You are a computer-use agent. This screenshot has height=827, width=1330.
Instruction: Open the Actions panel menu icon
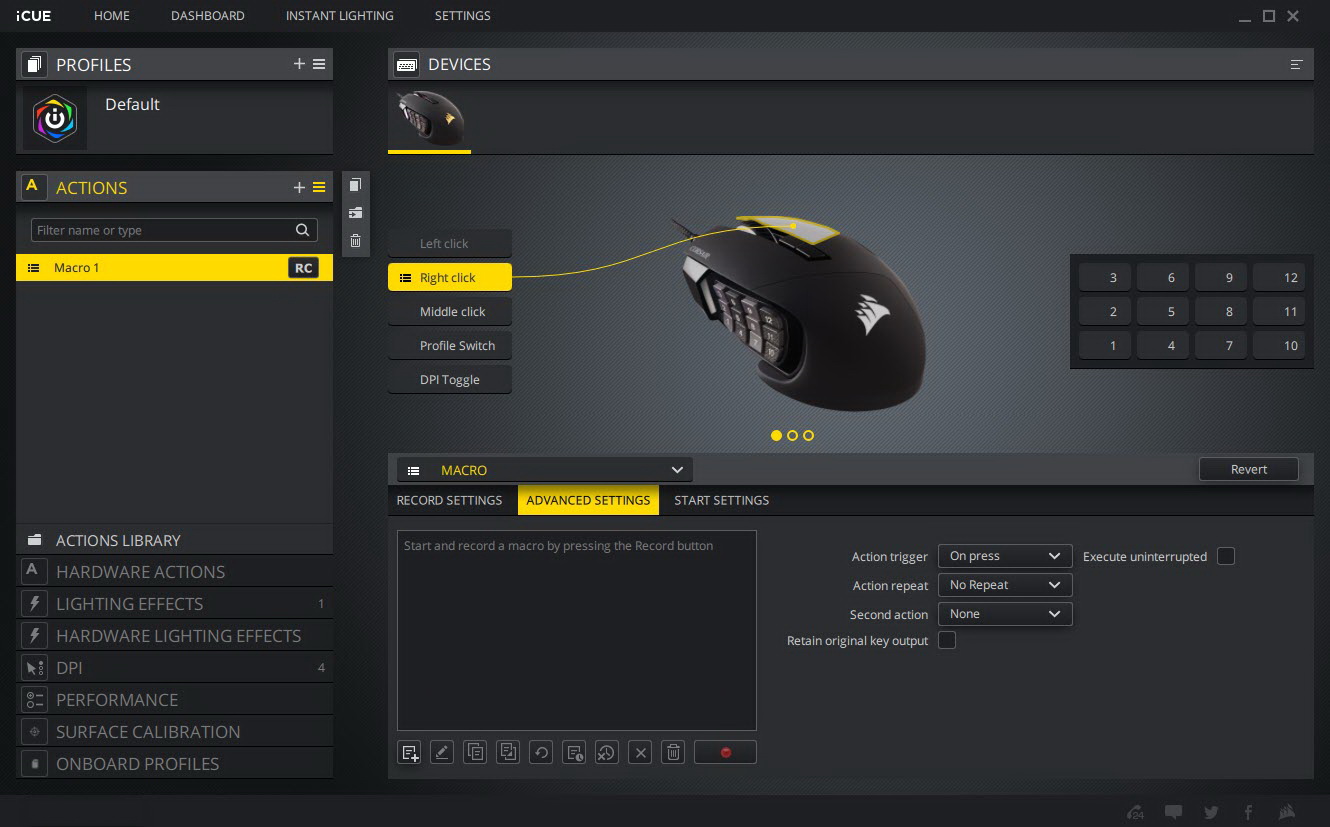coord(319,187)
